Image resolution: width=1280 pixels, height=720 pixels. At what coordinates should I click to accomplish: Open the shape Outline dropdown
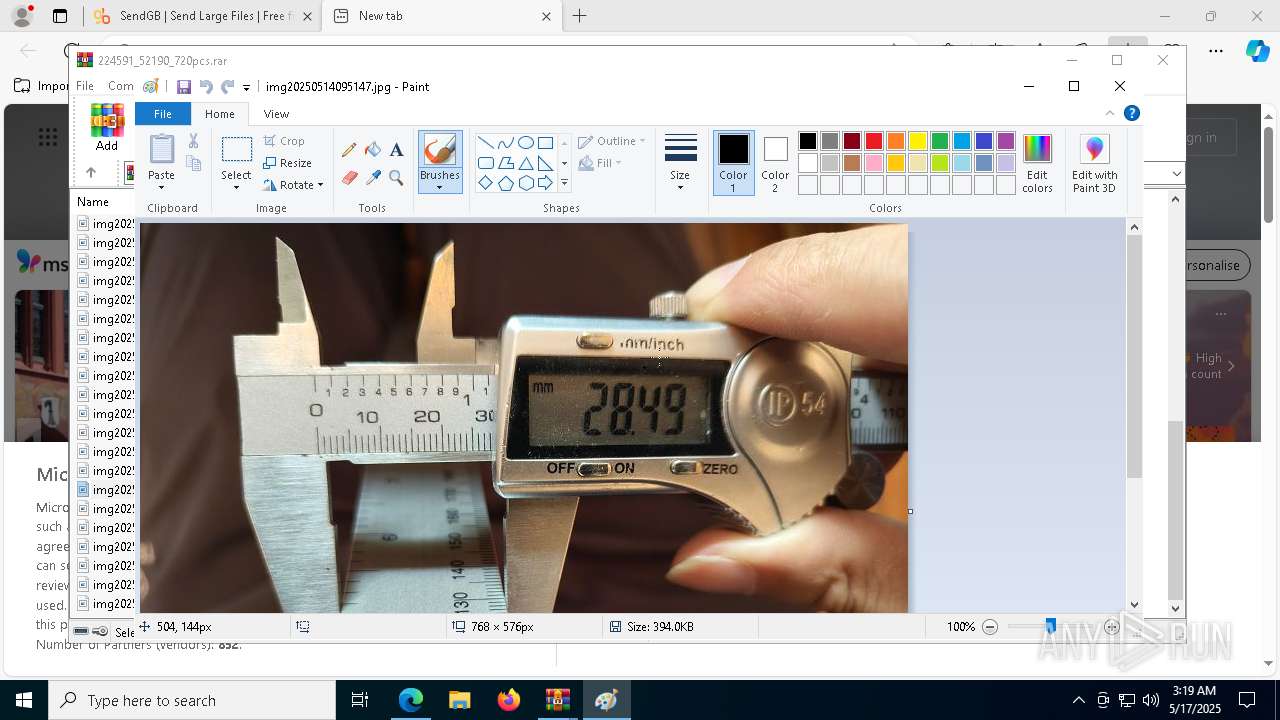(612, 141)
